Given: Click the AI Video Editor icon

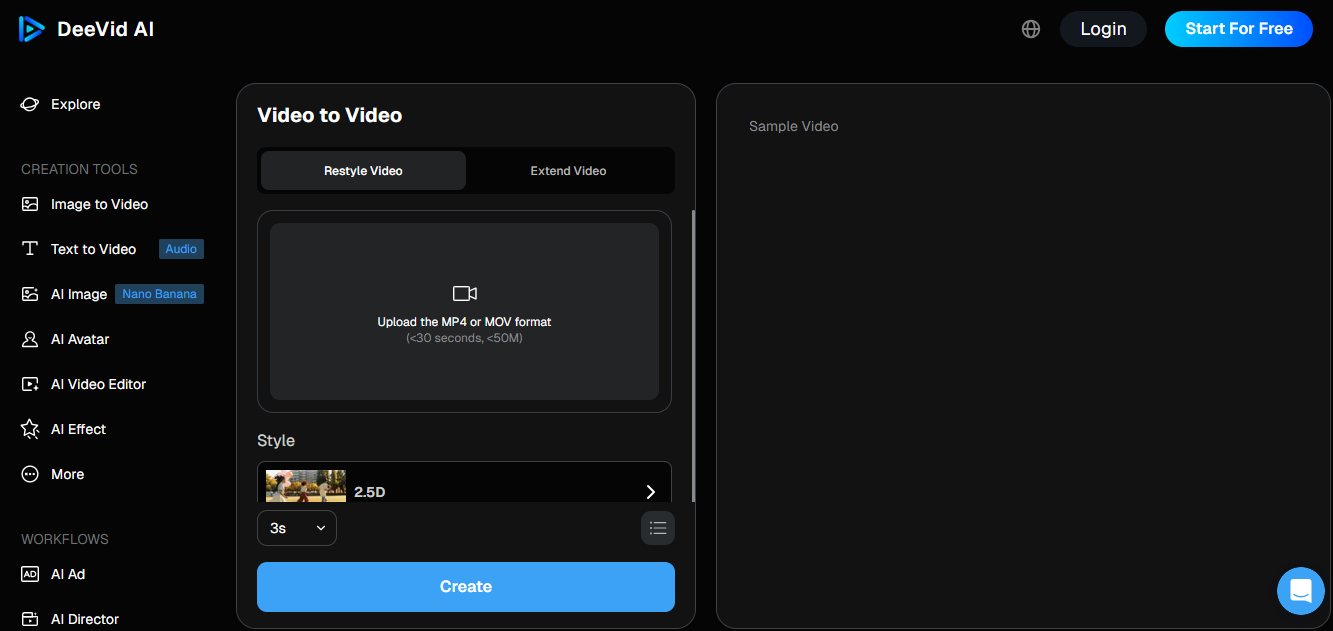Looking at the screenshot, I should [30, 384].
